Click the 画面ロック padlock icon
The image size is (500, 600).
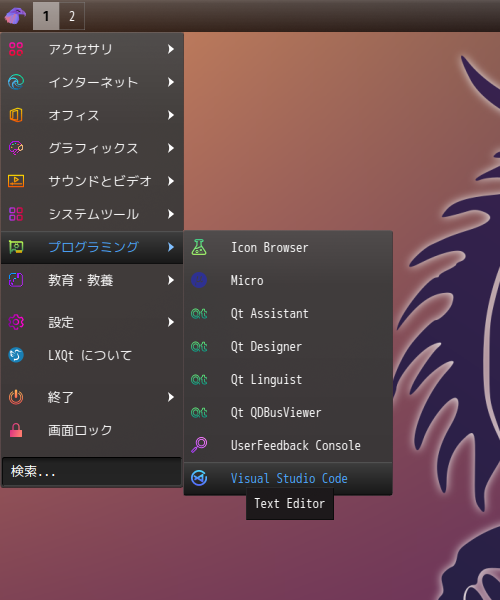coord(16,430)
